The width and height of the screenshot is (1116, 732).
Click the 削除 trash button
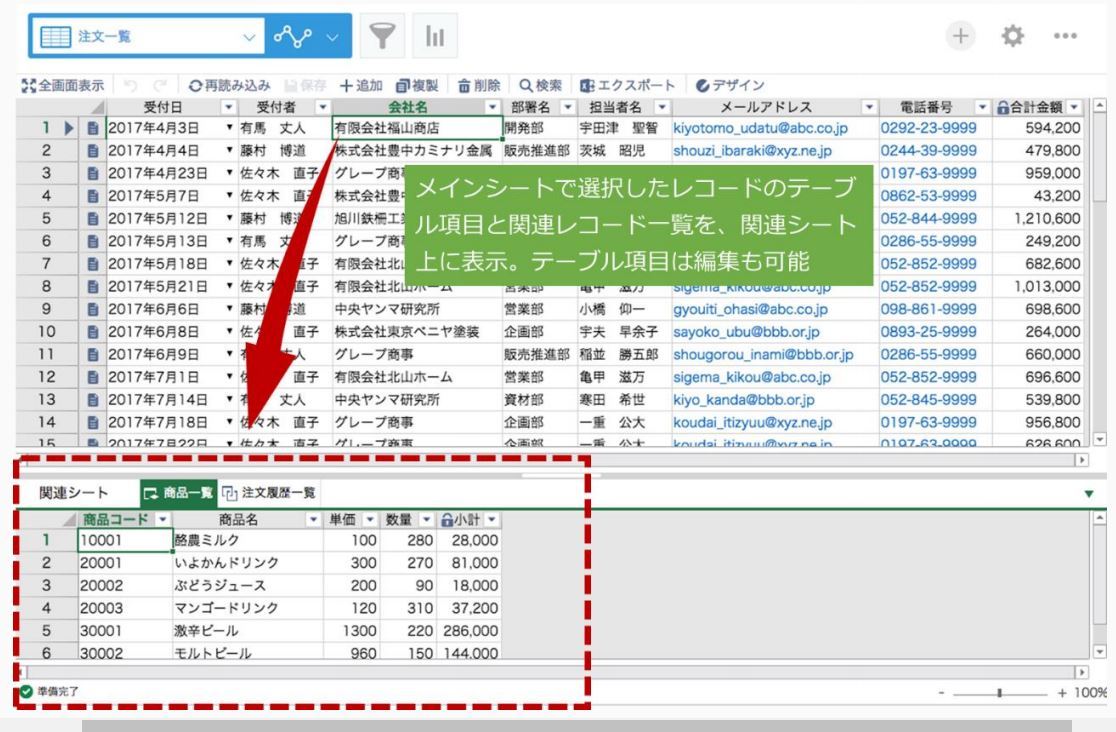pyautogui.click(x=479, y=87)
